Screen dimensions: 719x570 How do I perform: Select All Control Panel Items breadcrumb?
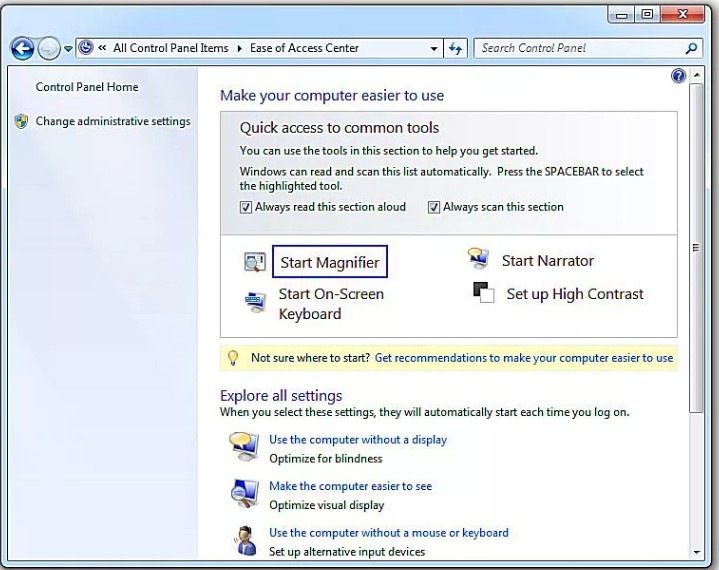tap(171, 48)
